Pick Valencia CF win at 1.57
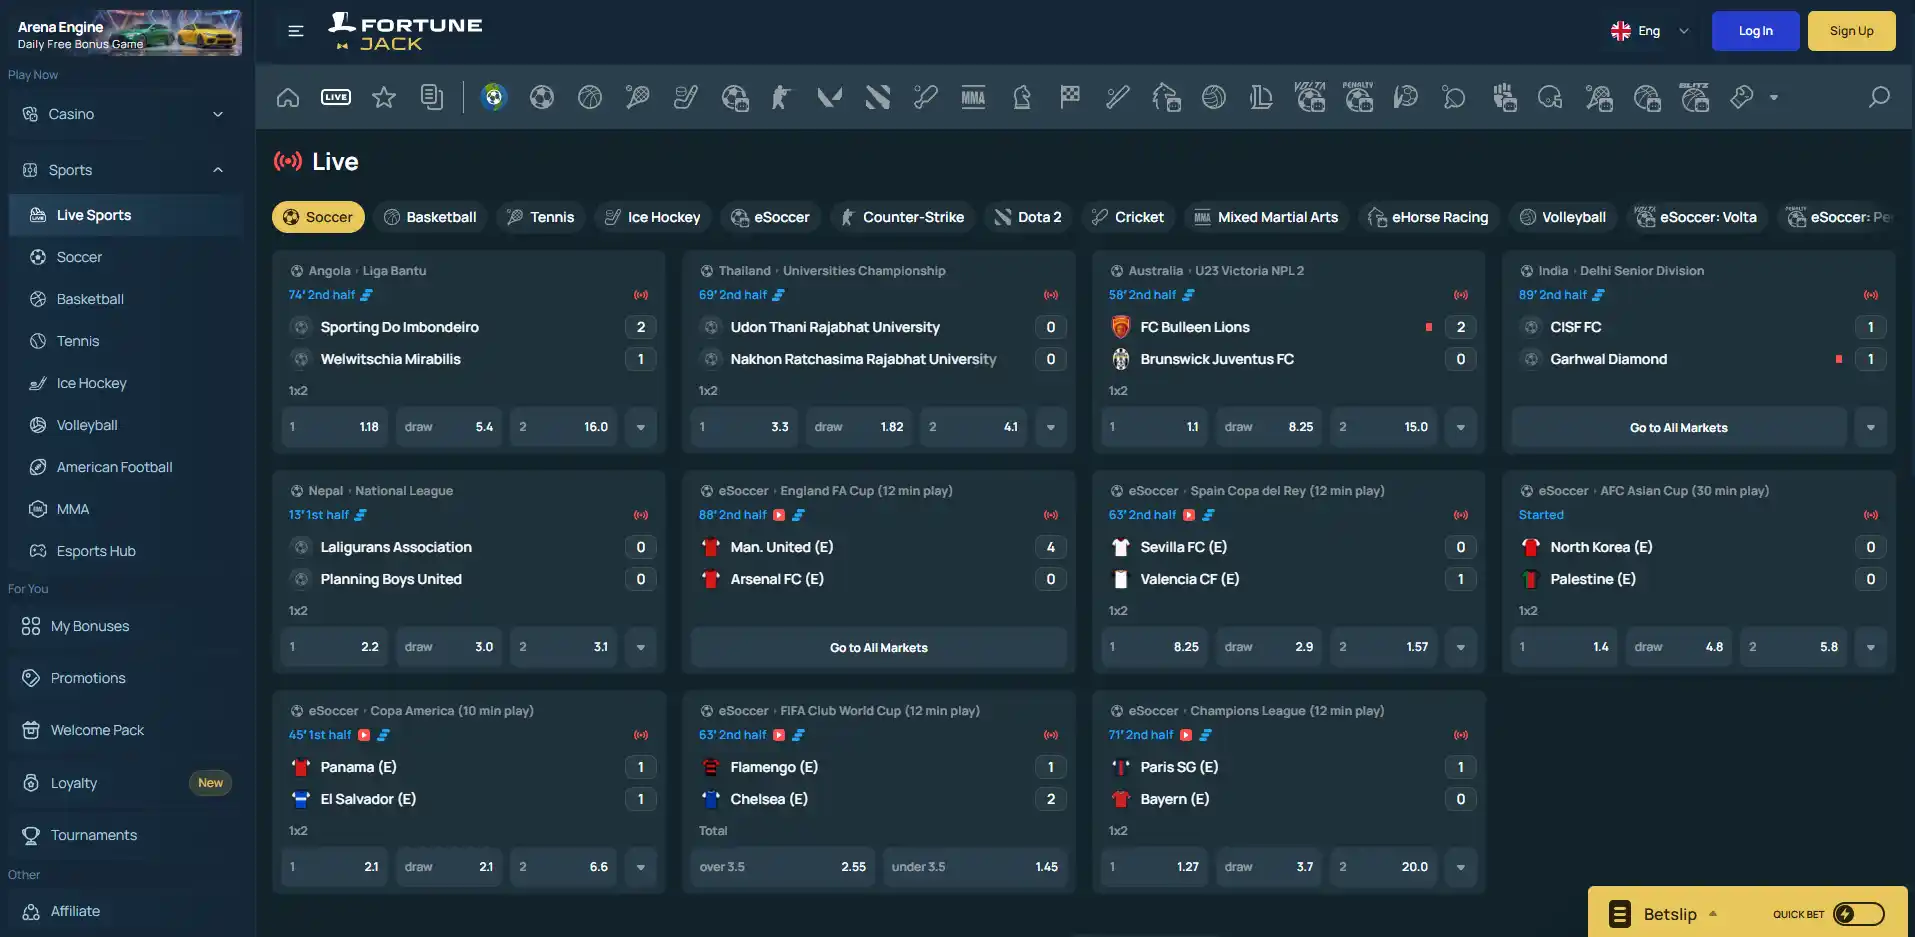Viewport: 1915px width, 937px height. click(1384, 647)
